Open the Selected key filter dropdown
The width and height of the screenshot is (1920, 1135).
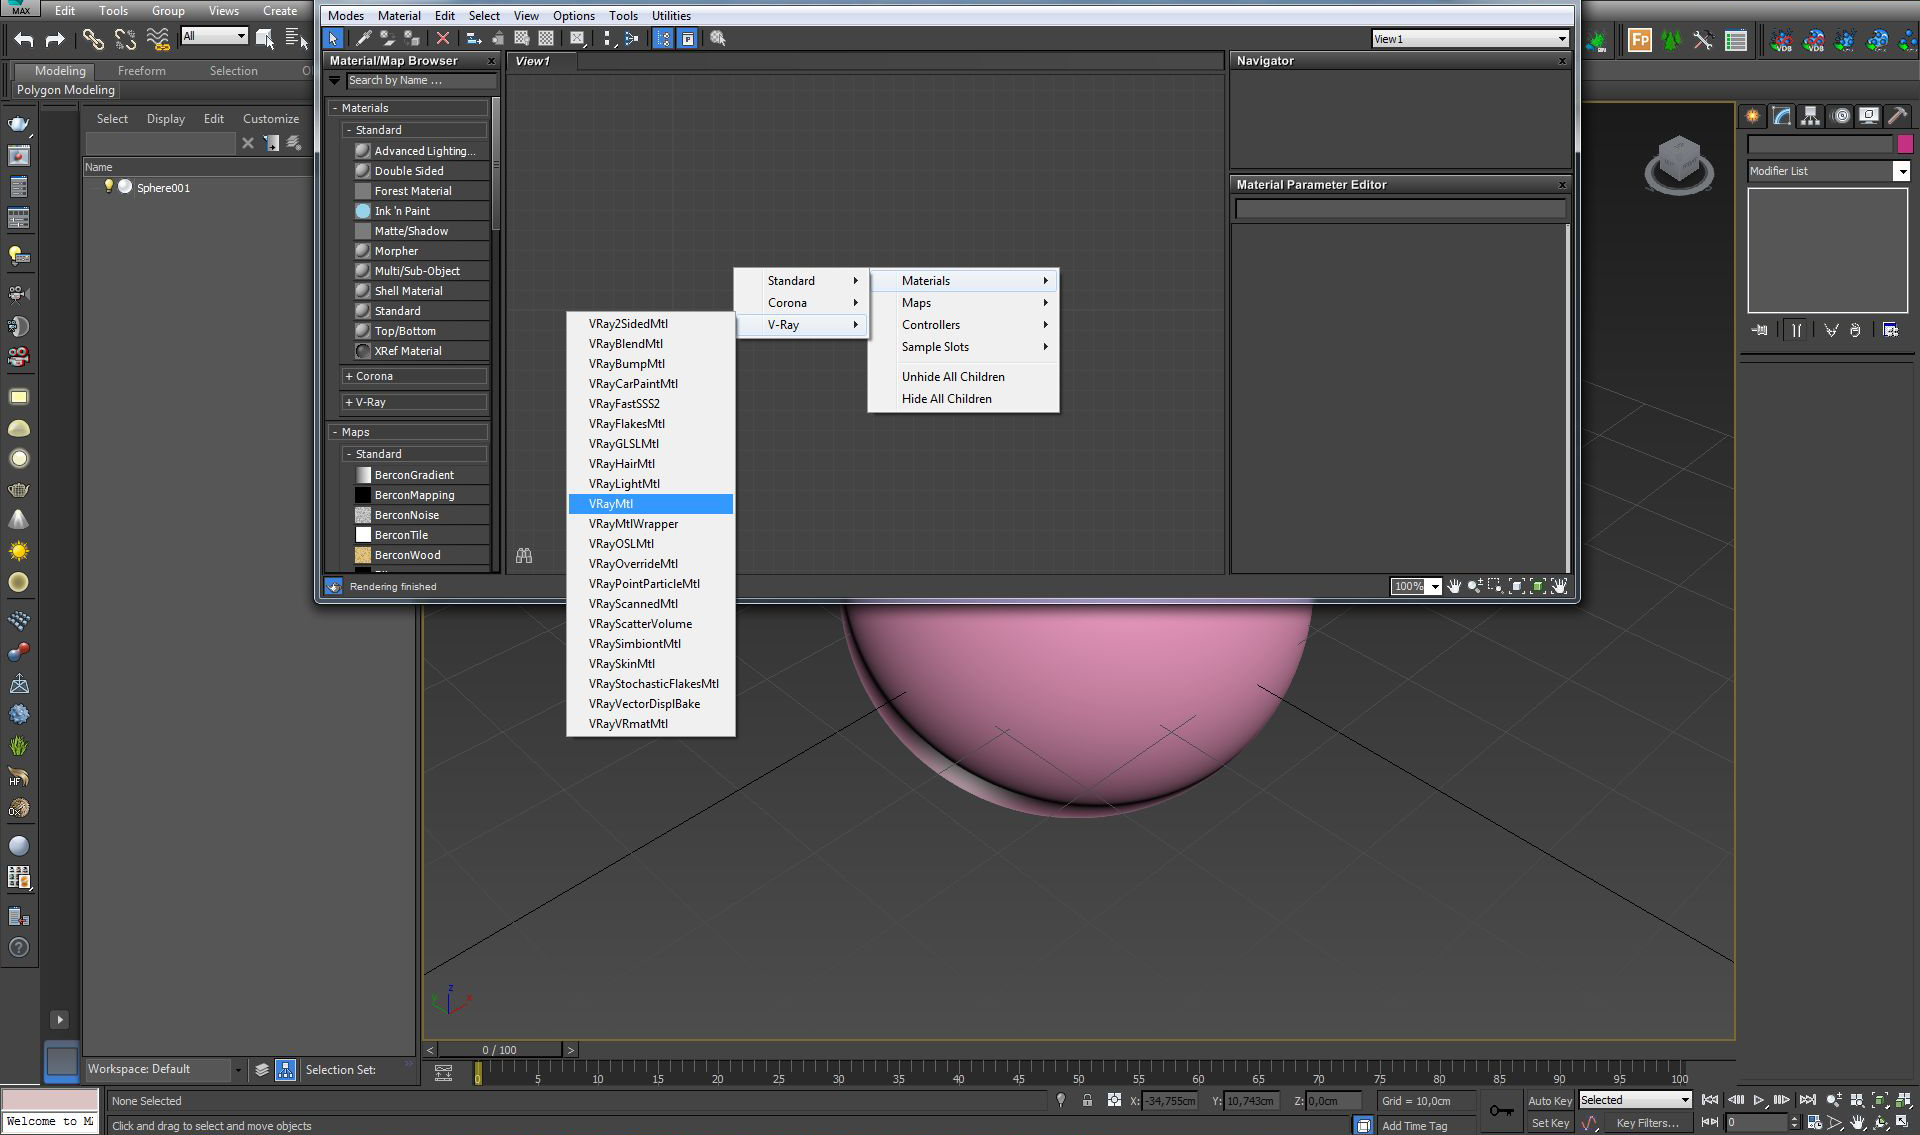coord(1634,1100)
